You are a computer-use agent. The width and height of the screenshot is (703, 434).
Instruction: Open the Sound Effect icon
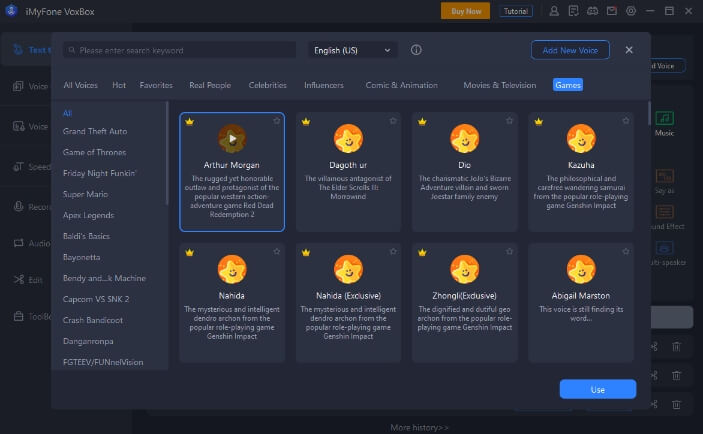(664, 212)
